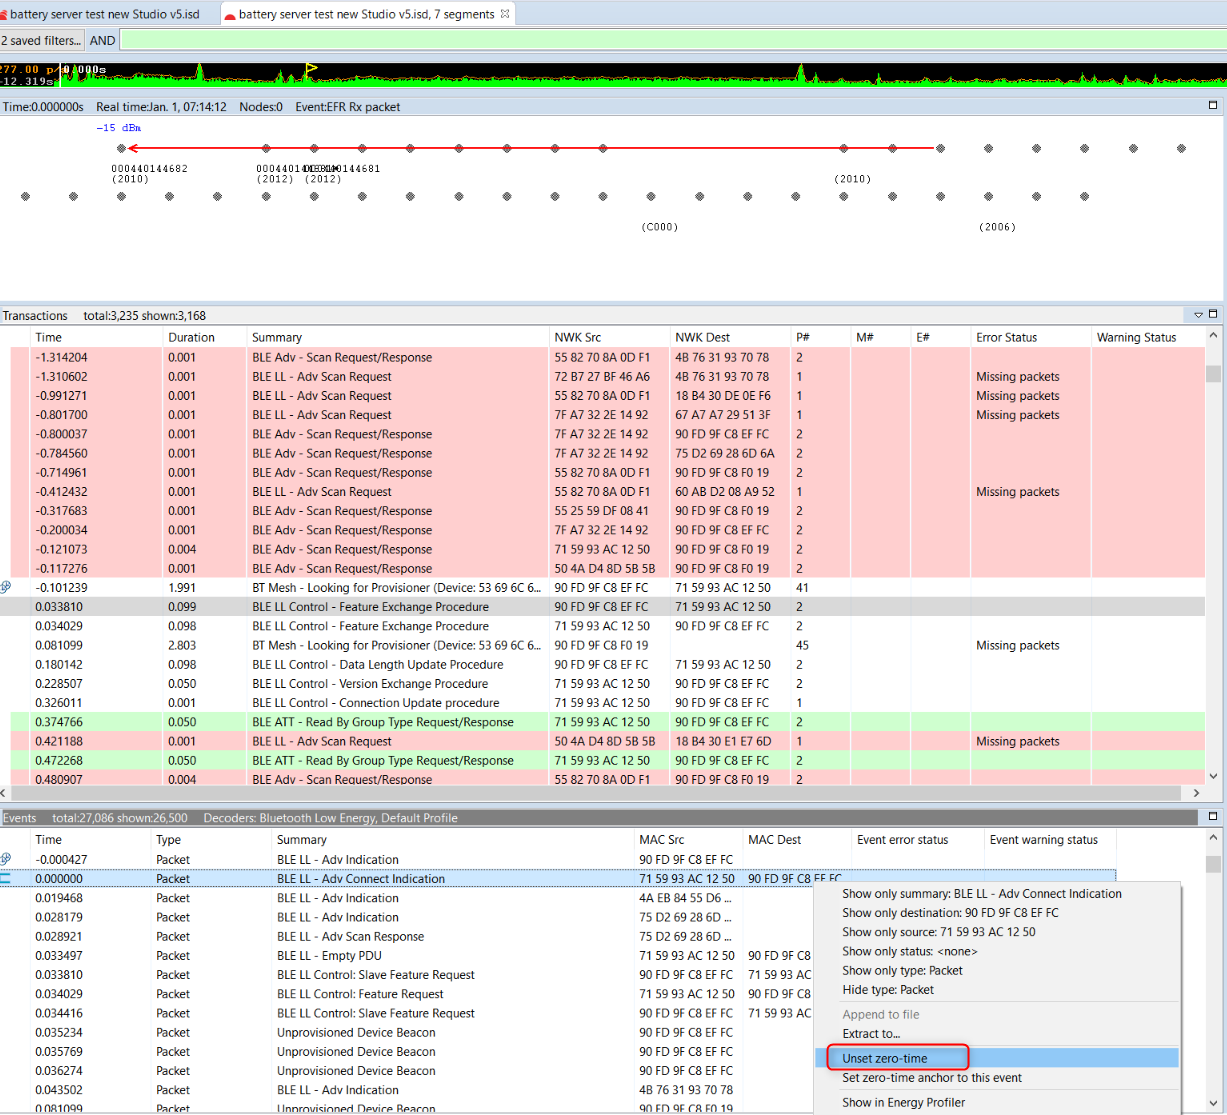
Task: Maximize the Transactions panel
Action: (1213, 314)
